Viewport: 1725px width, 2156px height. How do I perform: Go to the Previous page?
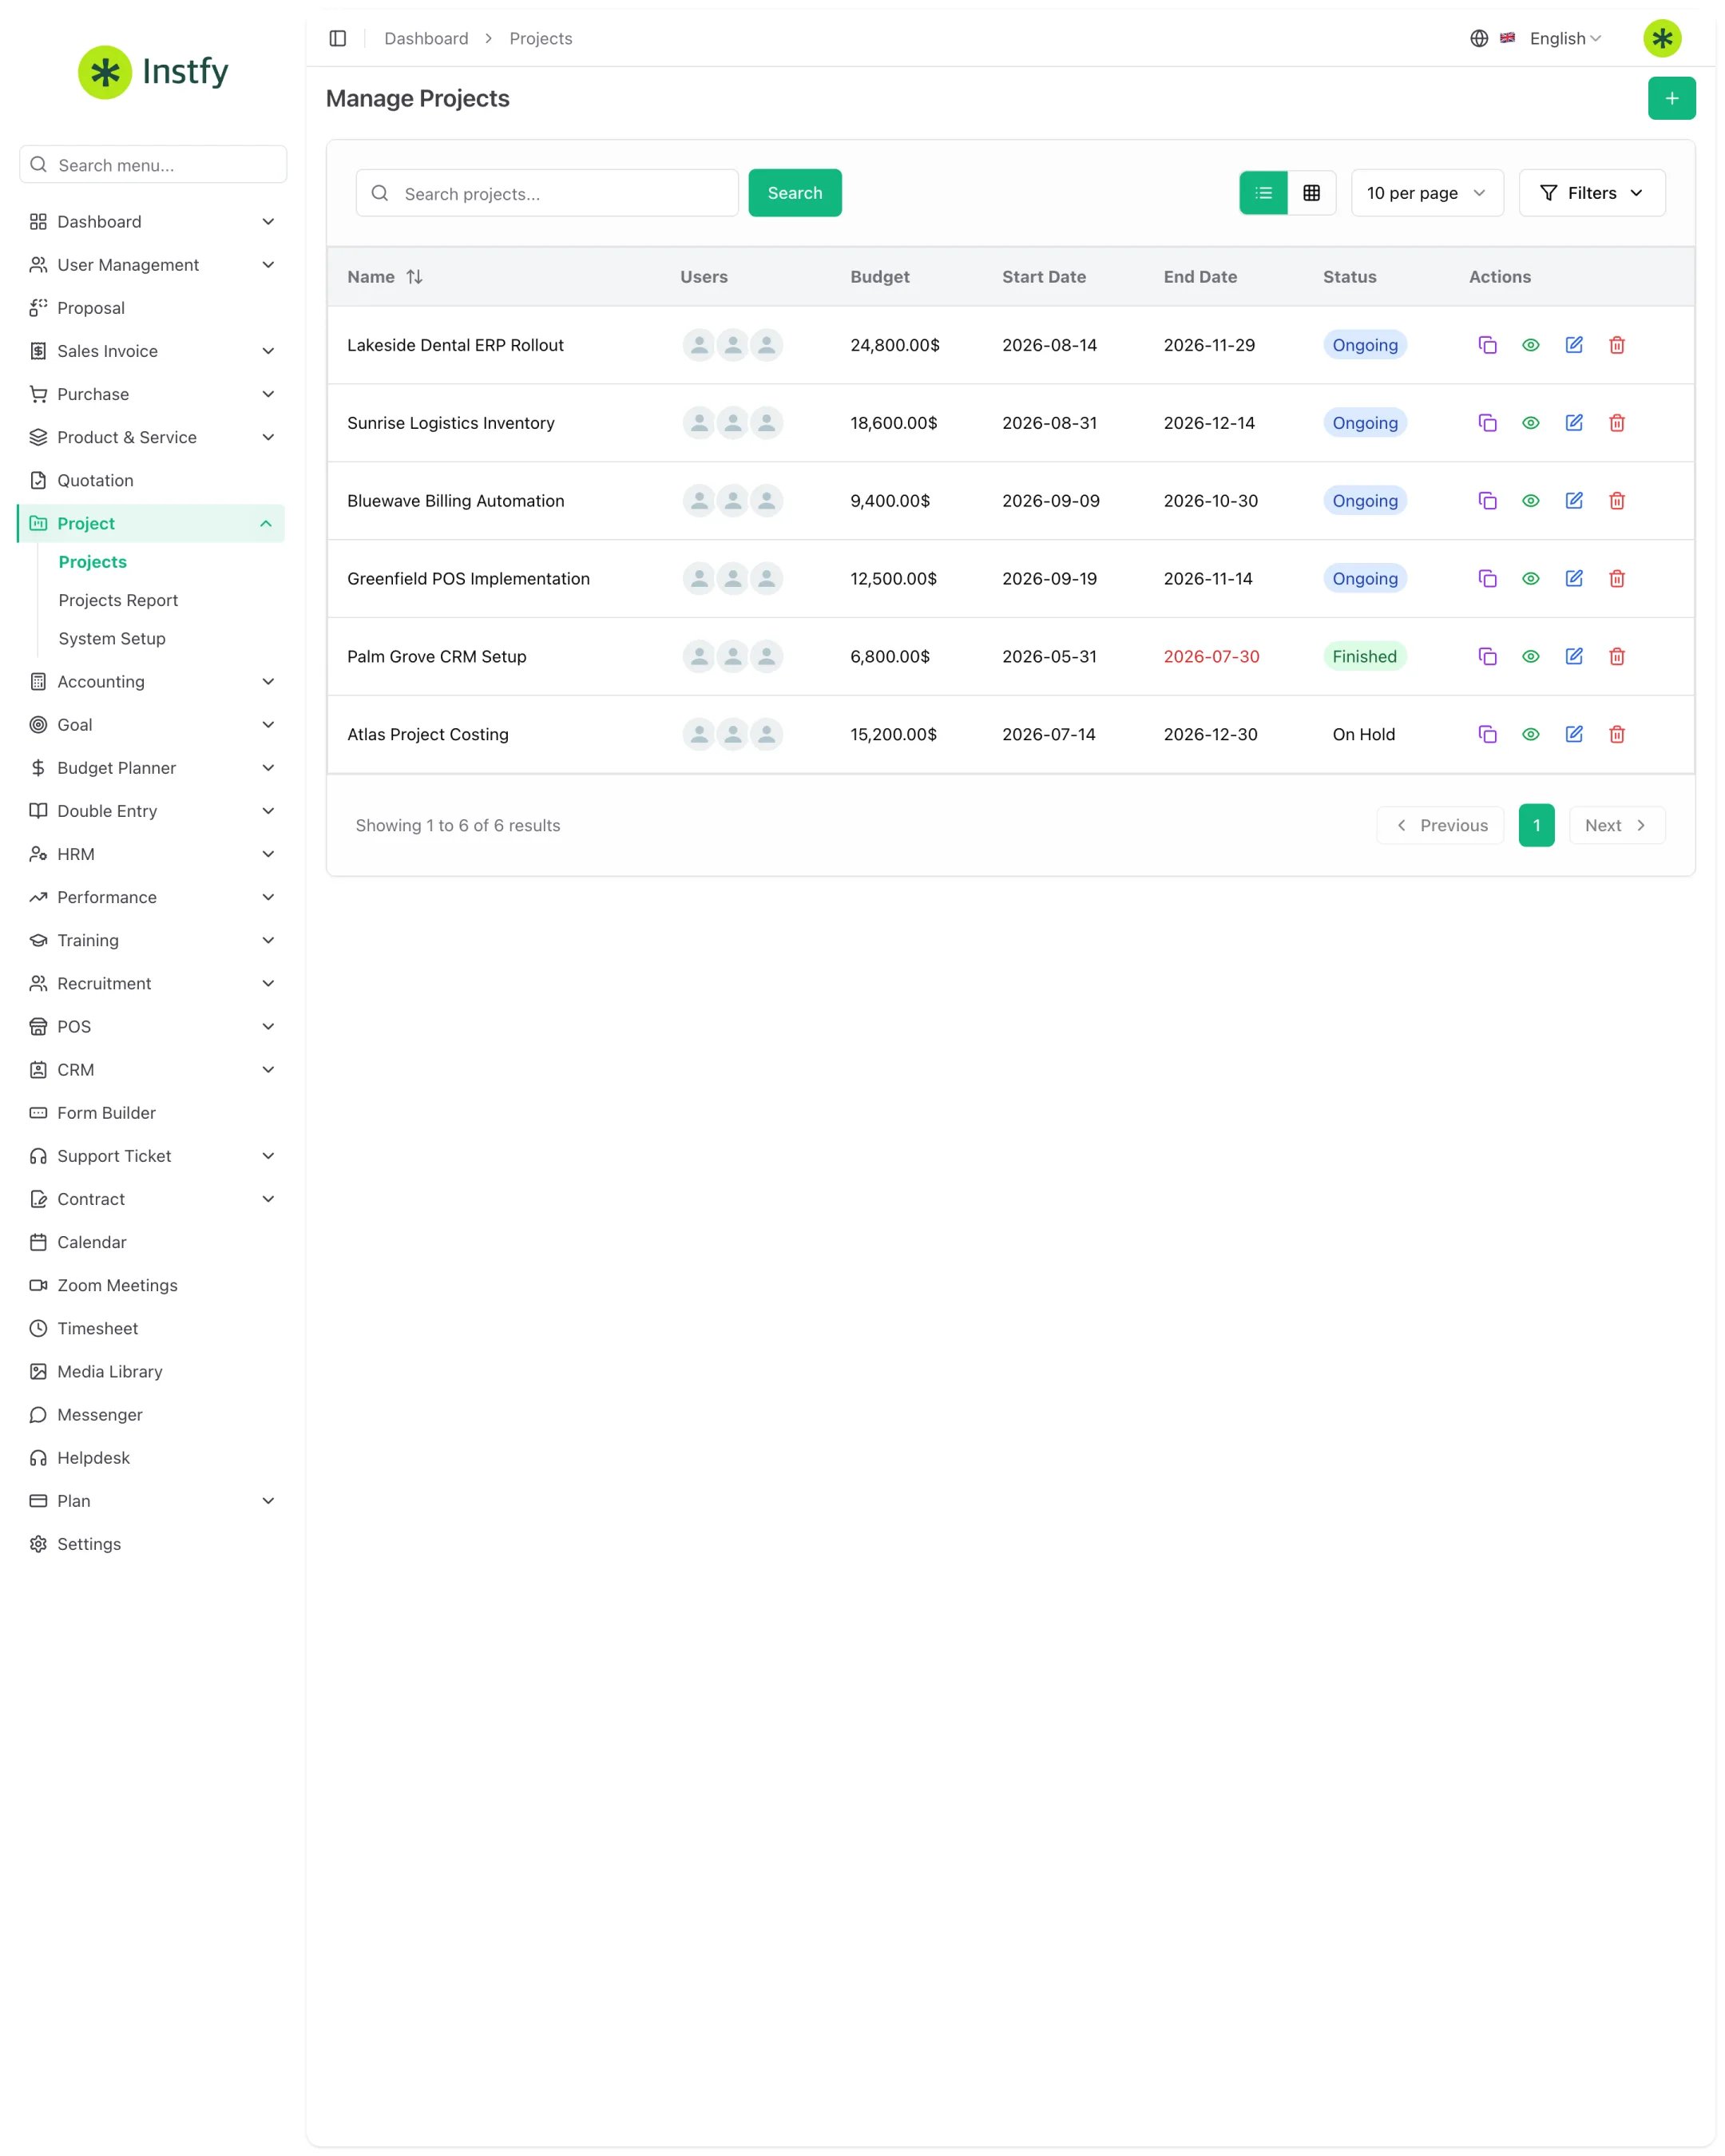point(1439,826)
